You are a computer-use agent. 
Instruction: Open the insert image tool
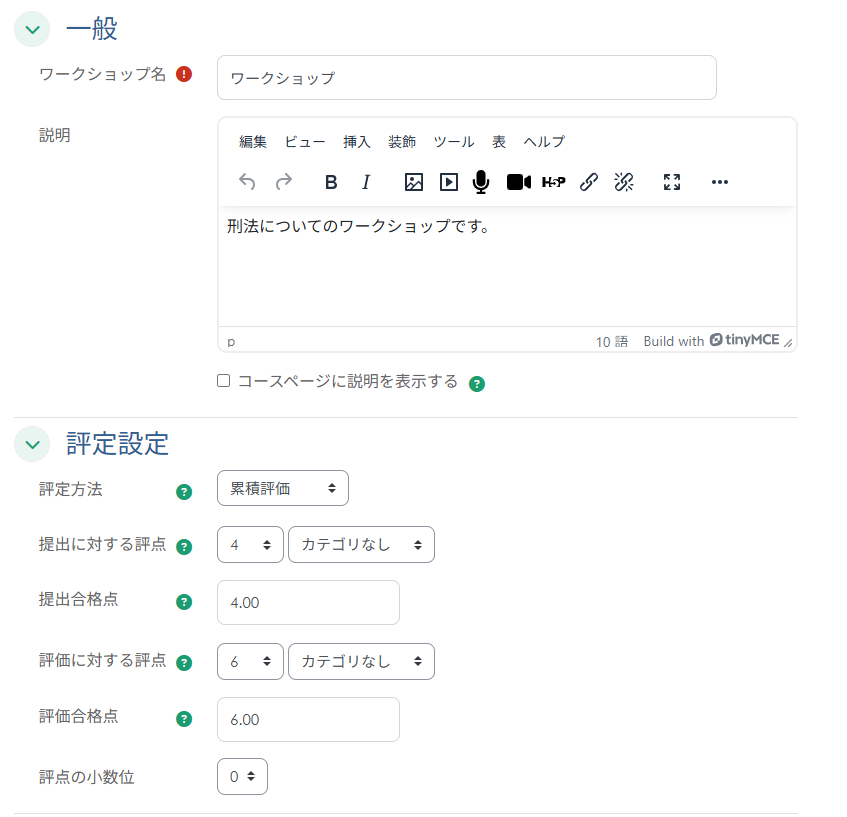(414, 182)
